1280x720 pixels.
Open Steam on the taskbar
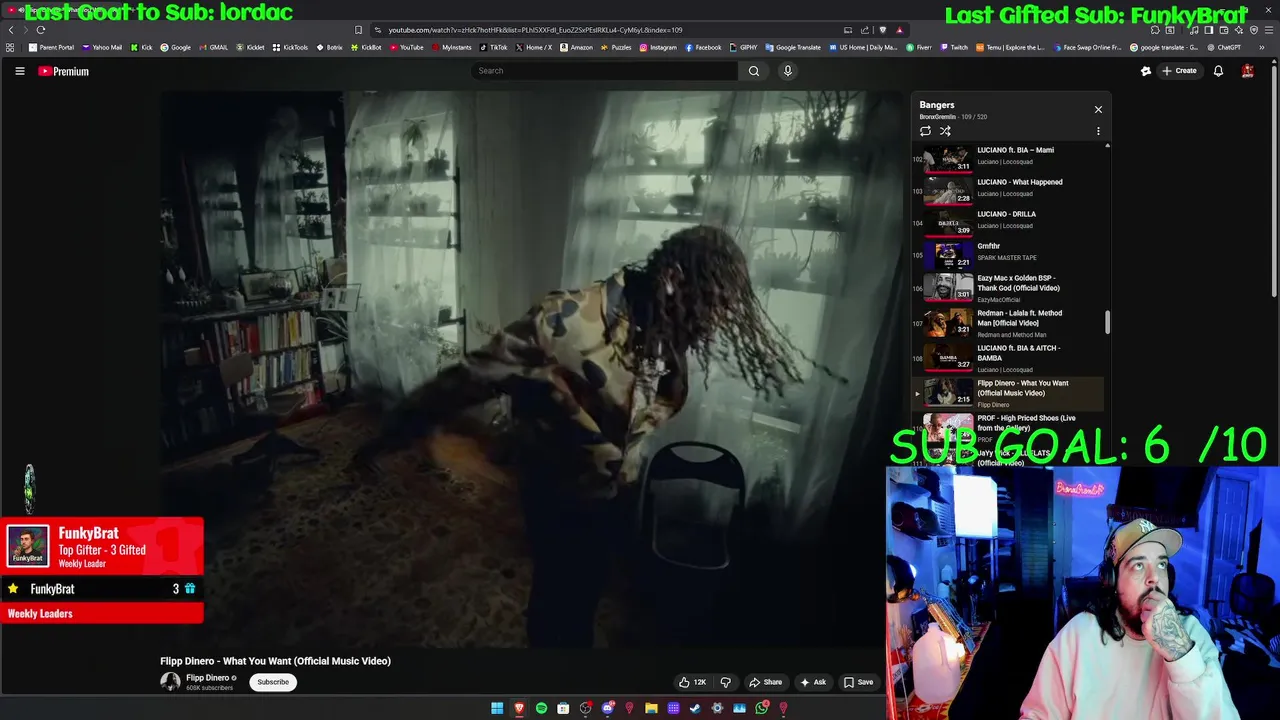(x=695, y=708)
